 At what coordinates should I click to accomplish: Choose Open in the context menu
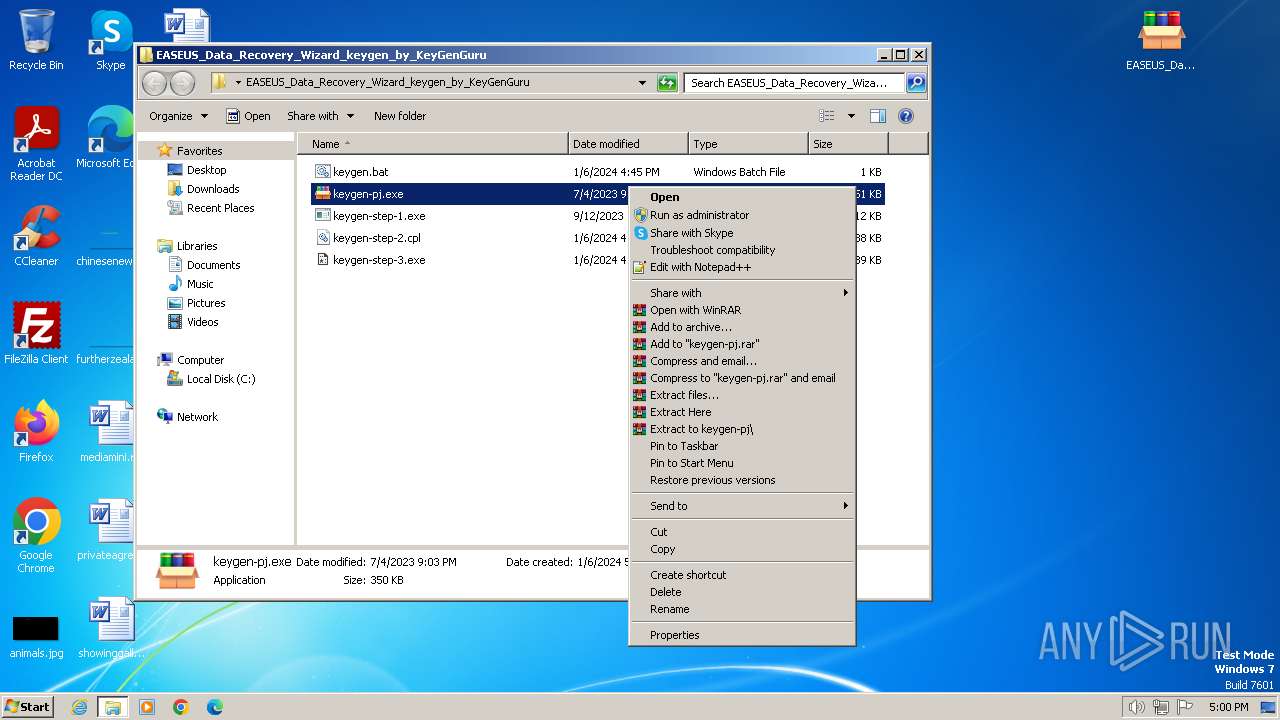tap(742, 197)
